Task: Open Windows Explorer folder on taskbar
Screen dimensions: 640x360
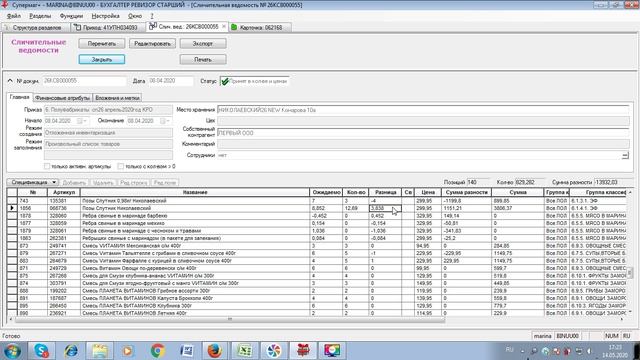Action: 100,351
